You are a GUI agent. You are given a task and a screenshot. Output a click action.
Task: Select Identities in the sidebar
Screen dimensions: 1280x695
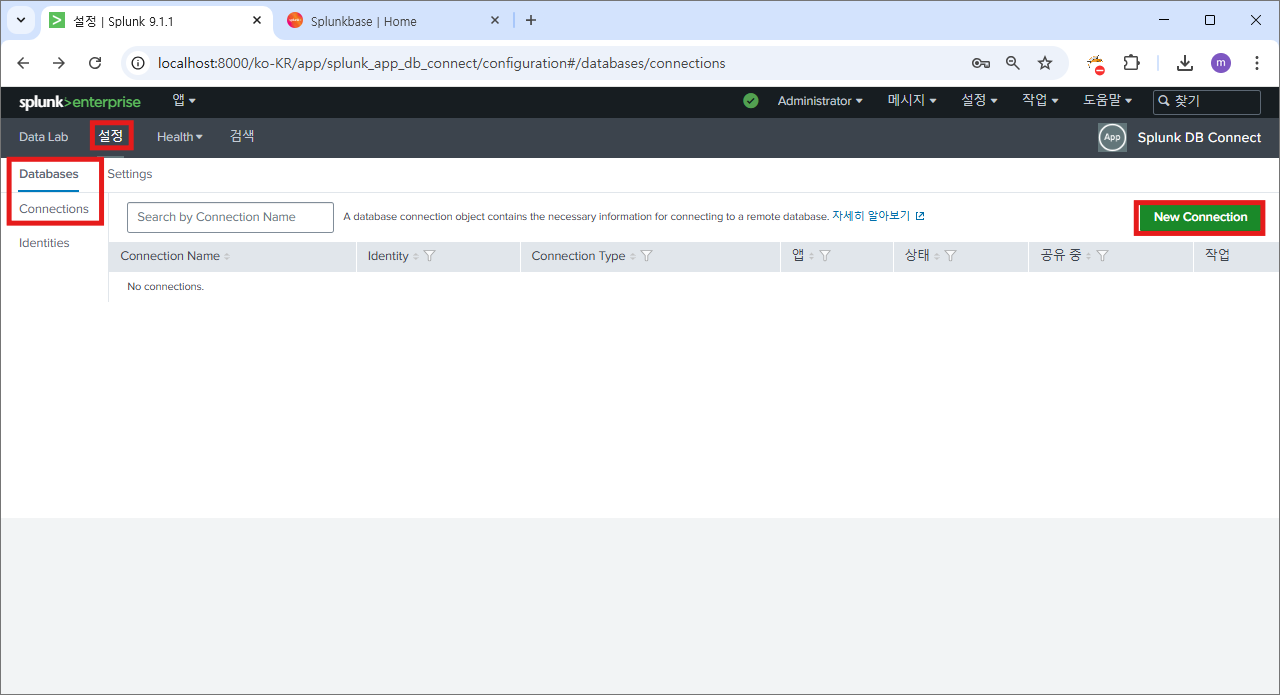coord(44,243)
